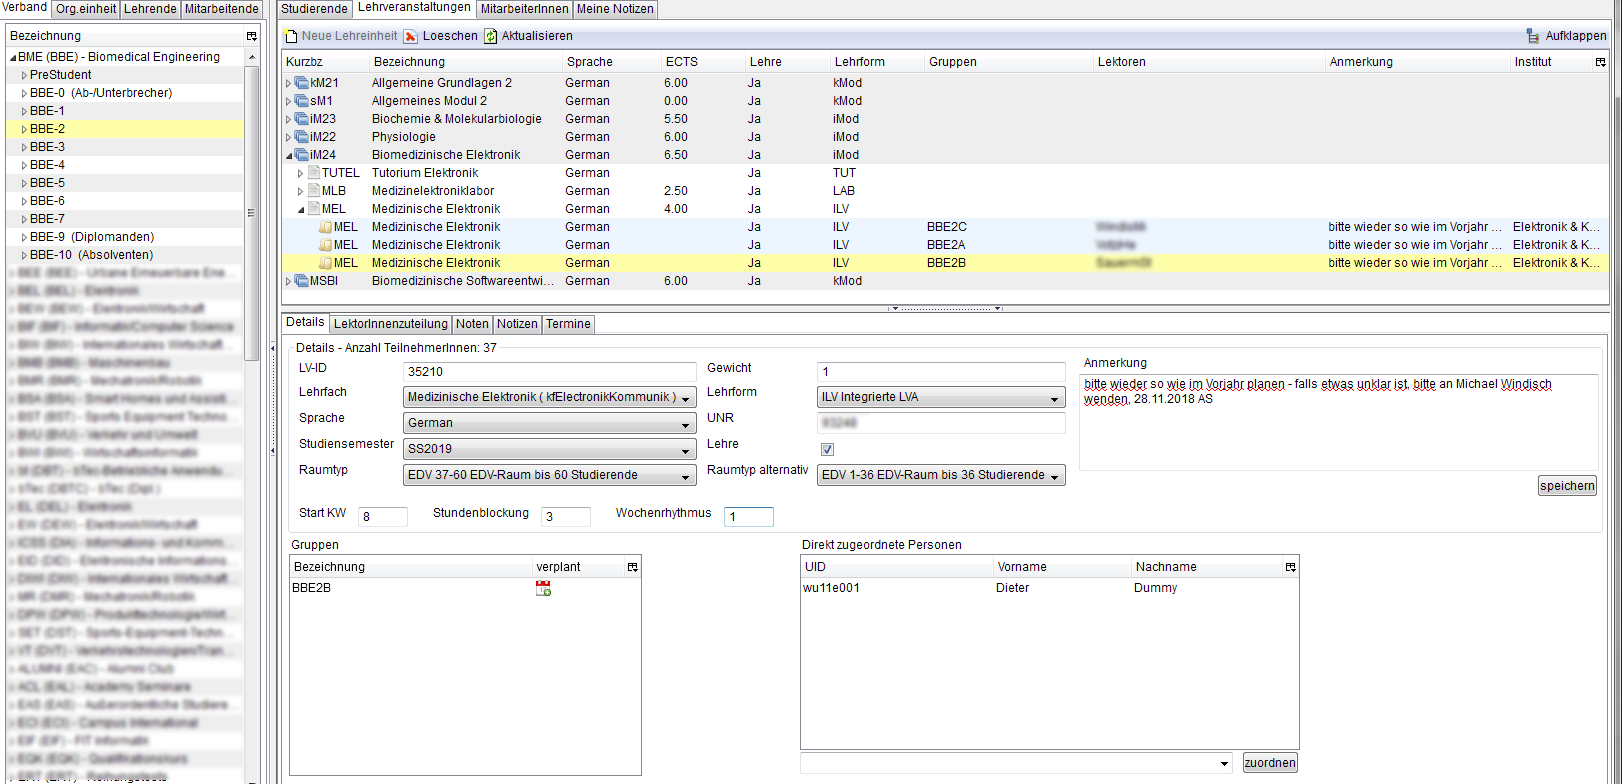Screen dimensions: 1622x784
Task: Open the Raumtyp alternativ dropdown
Action: pyautogui.click(x=941, y=476)
